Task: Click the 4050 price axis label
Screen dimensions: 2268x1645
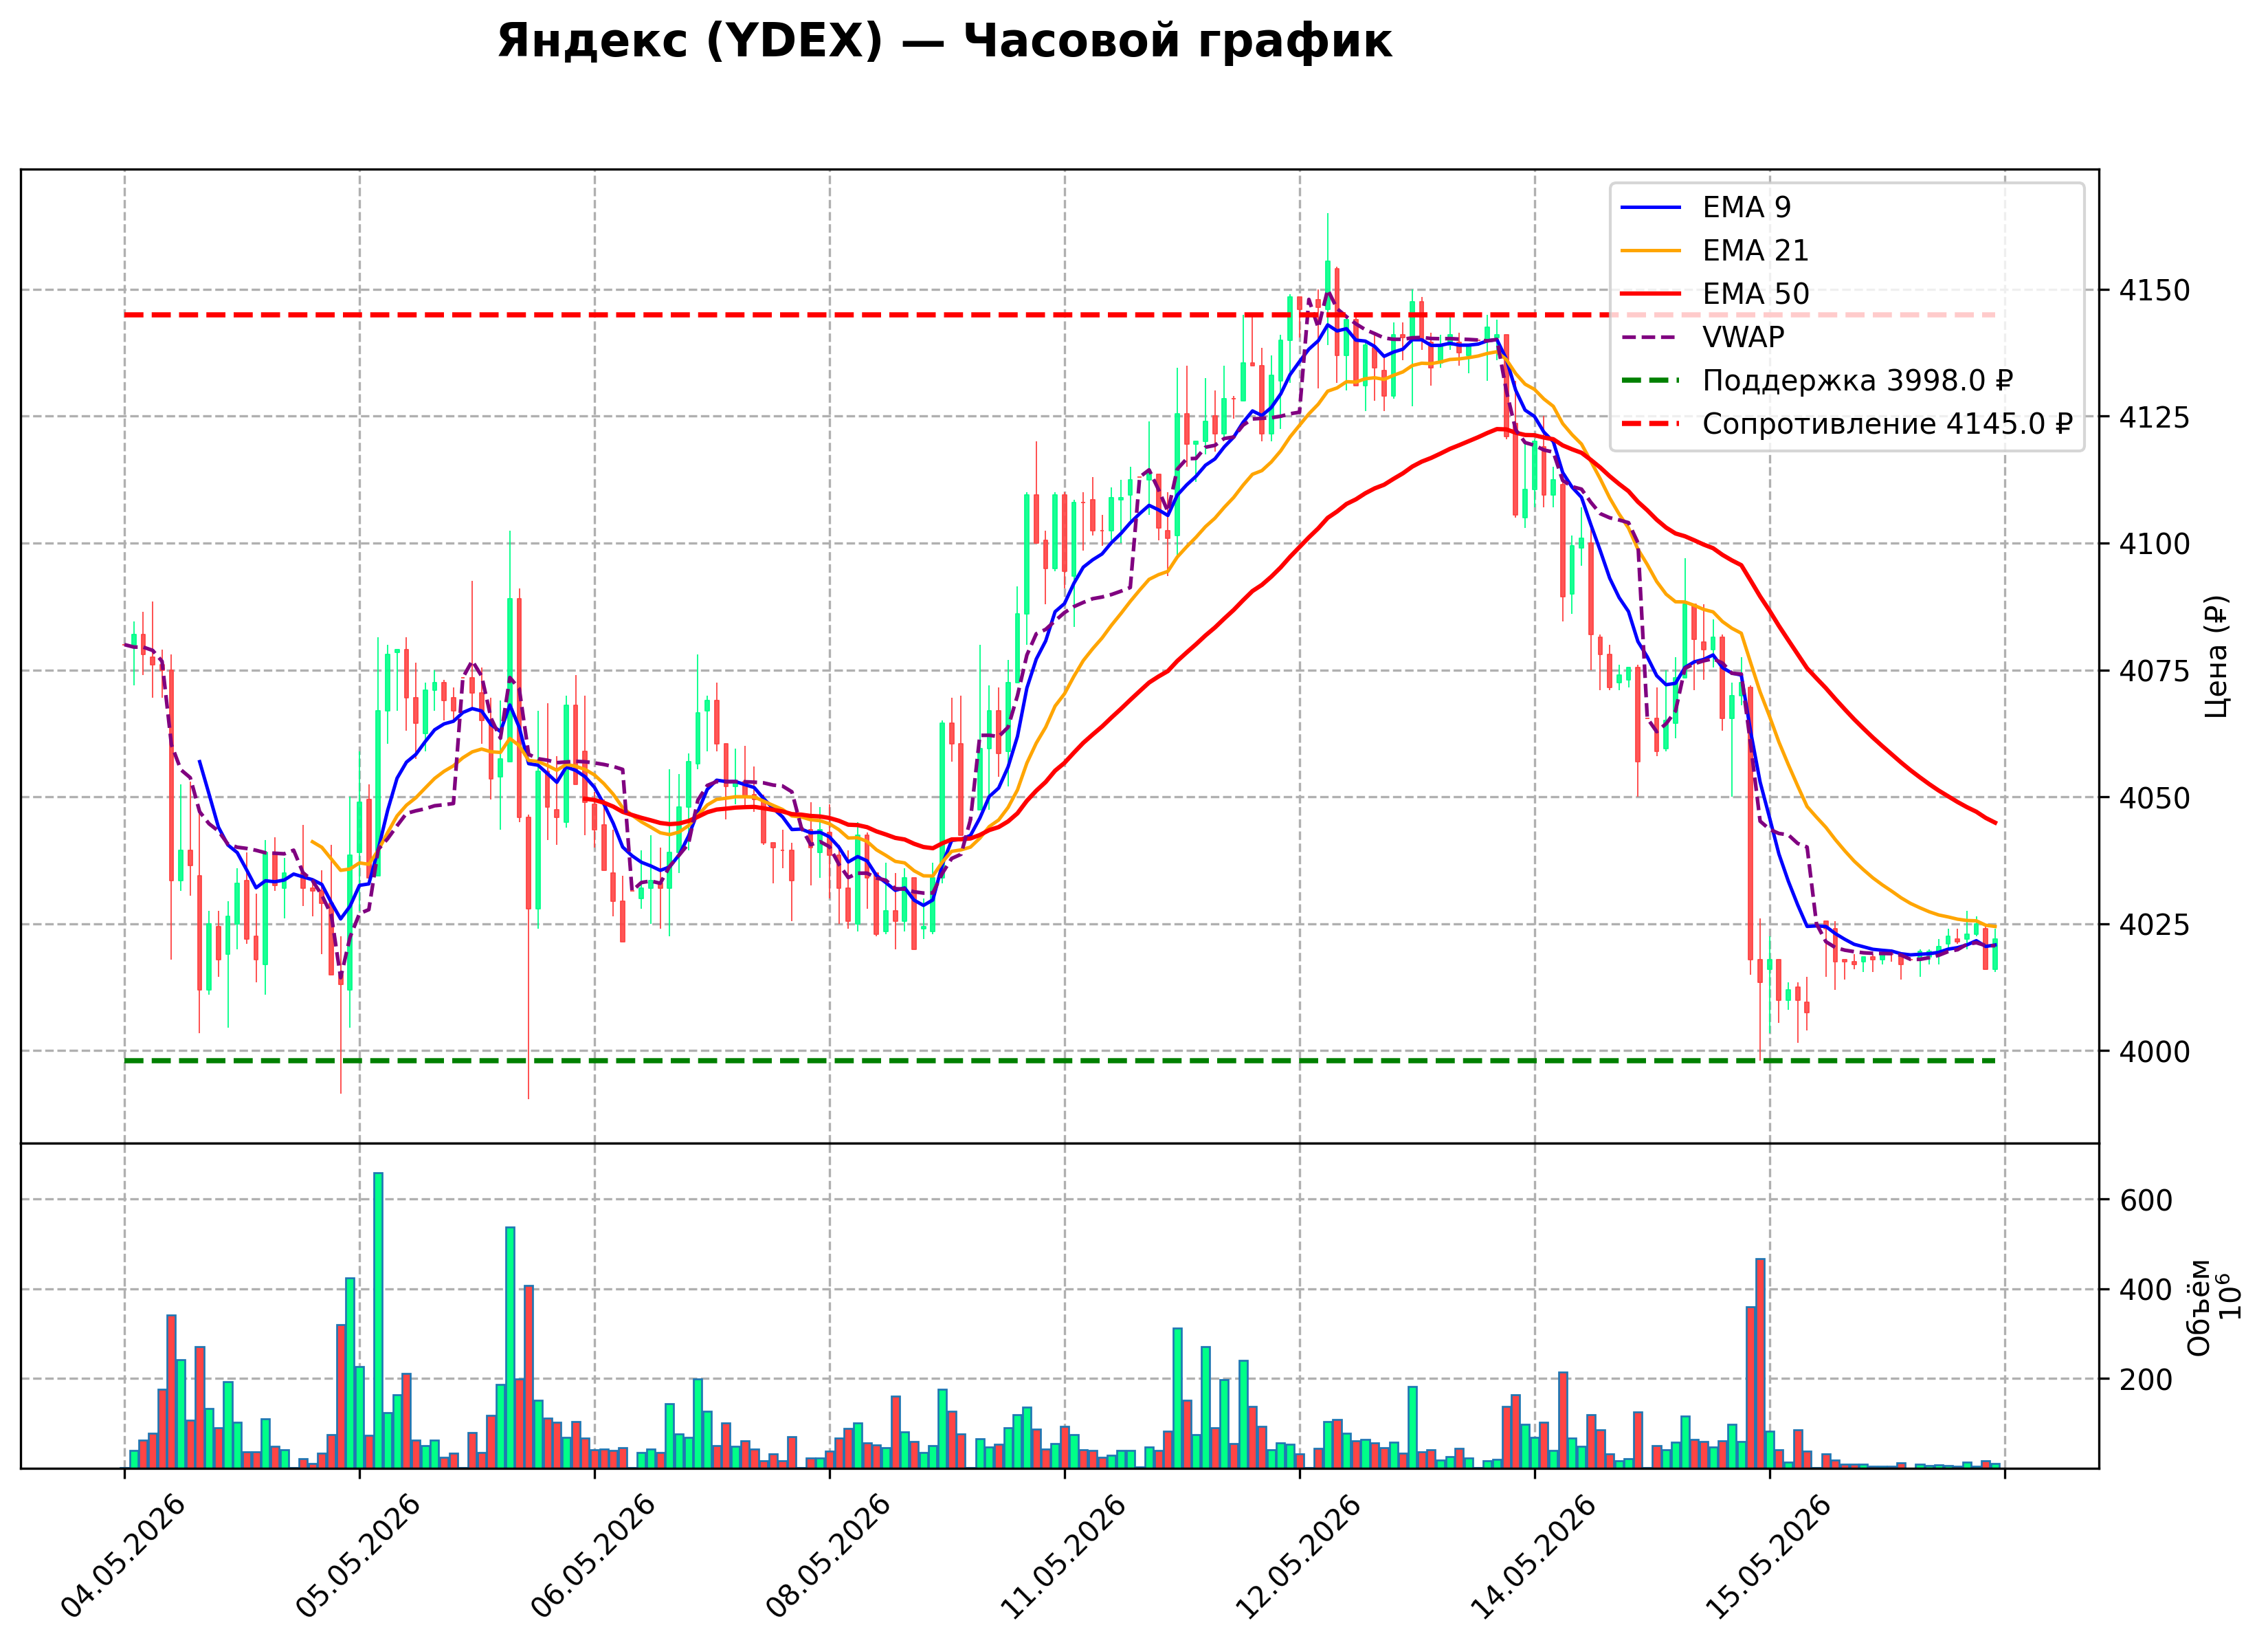Action: 2154,798
